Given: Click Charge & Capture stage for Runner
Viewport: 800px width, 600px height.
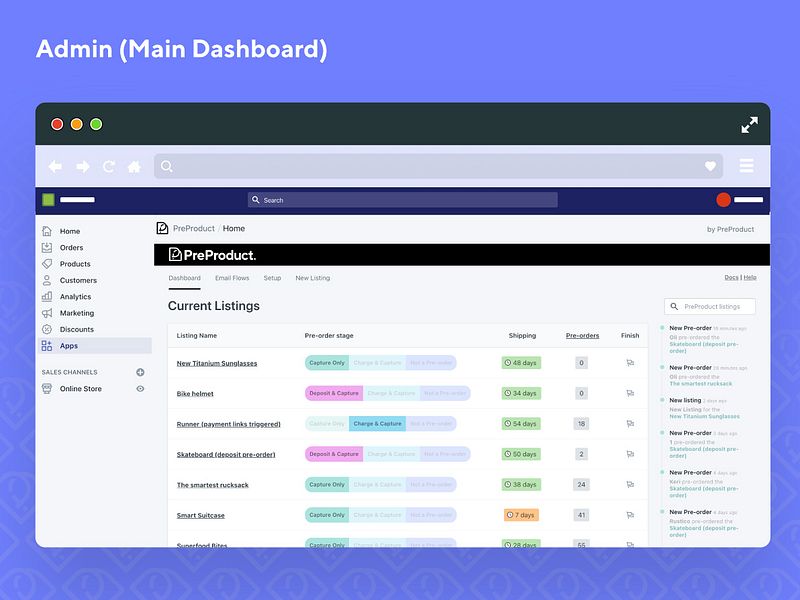Looking at the screenshot, I should [x=378, y=423].
